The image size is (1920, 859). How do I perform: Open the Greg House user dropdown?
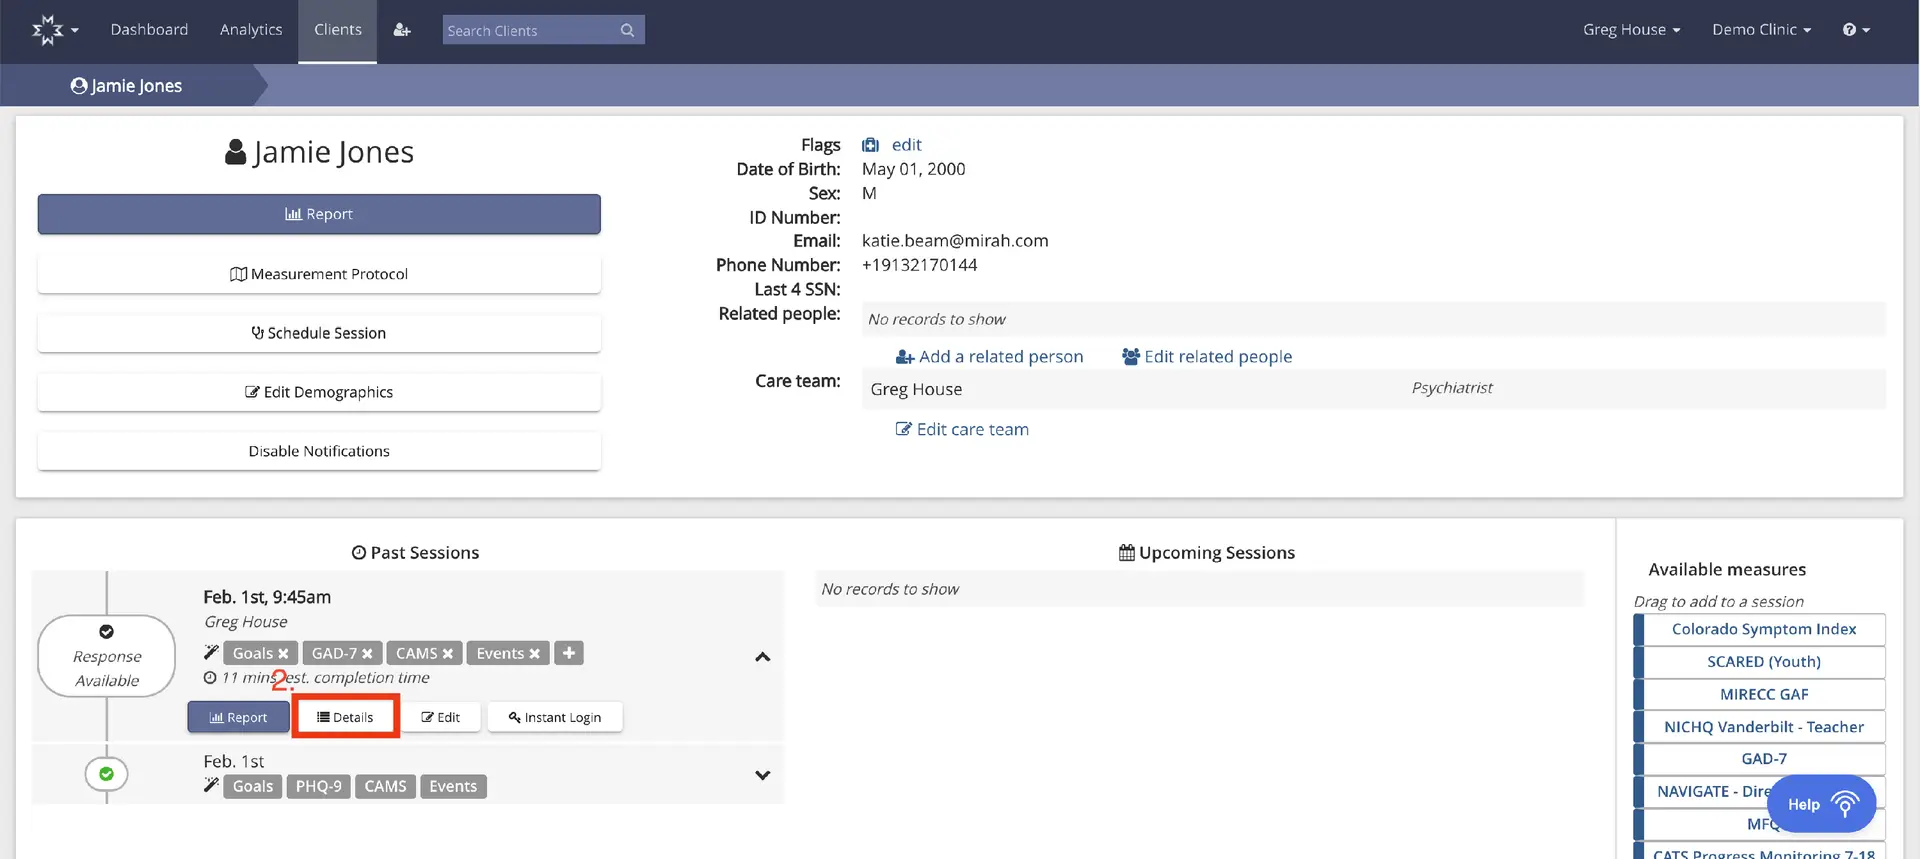(x=1631, y=30)
